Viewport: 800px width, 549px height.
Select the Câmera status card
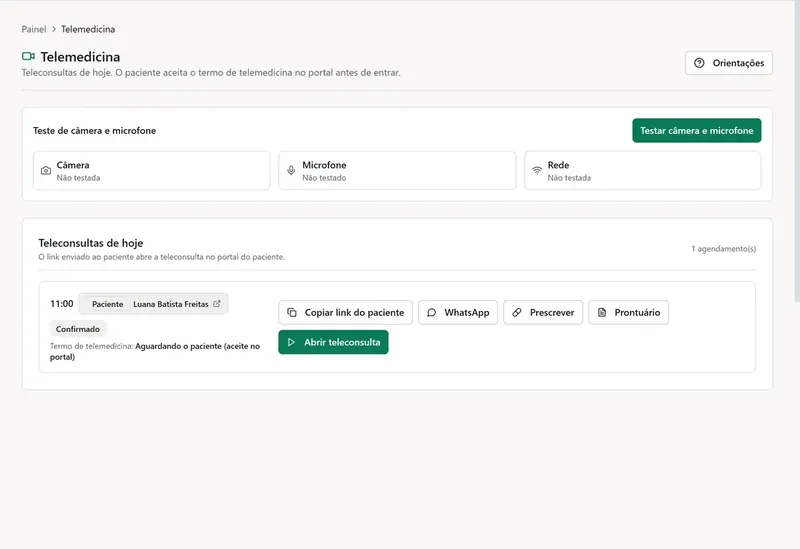tap(152, 170)
